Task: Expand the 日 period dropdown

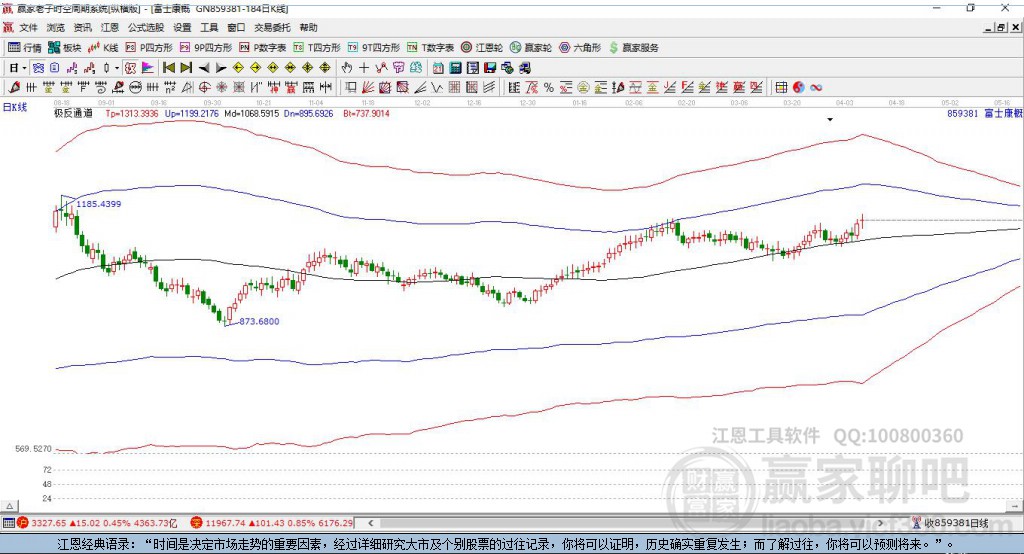Action: [25, 68]
